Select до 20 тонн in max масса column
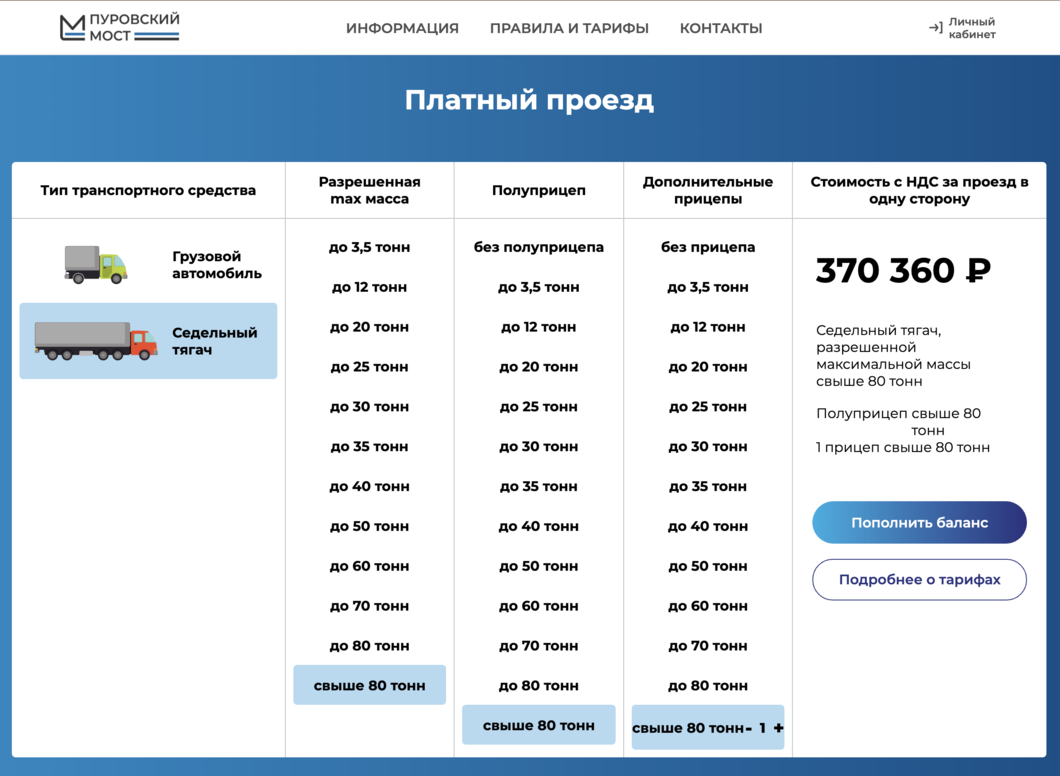1060x776 pixels. [x=369, y=327]
